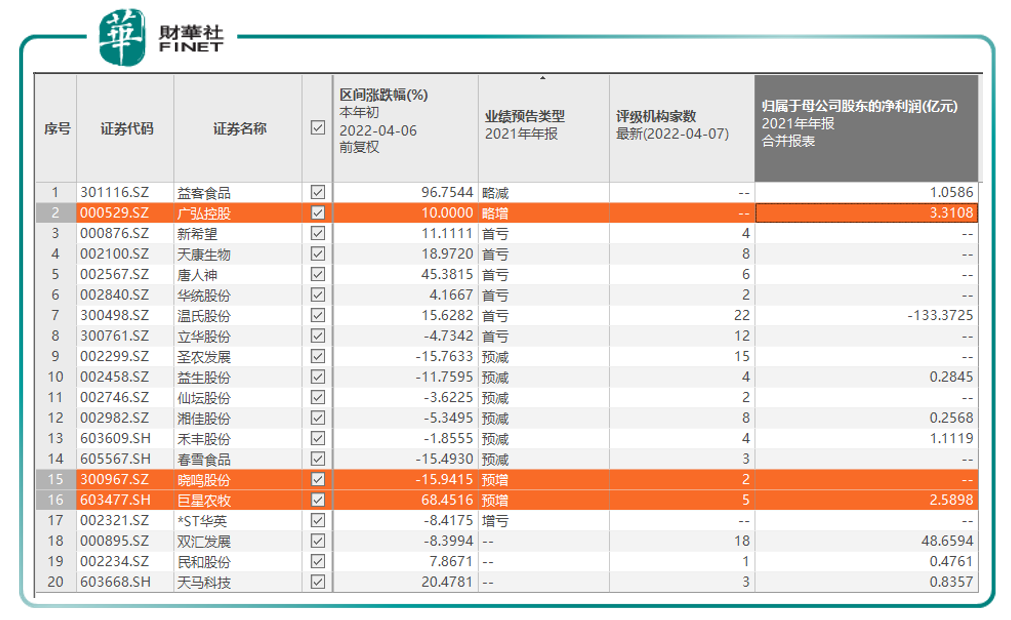The width and height of the screenshot is (1011, 620).
Task: Sort by the 证券代码 column header
Action: coord(126,129)
